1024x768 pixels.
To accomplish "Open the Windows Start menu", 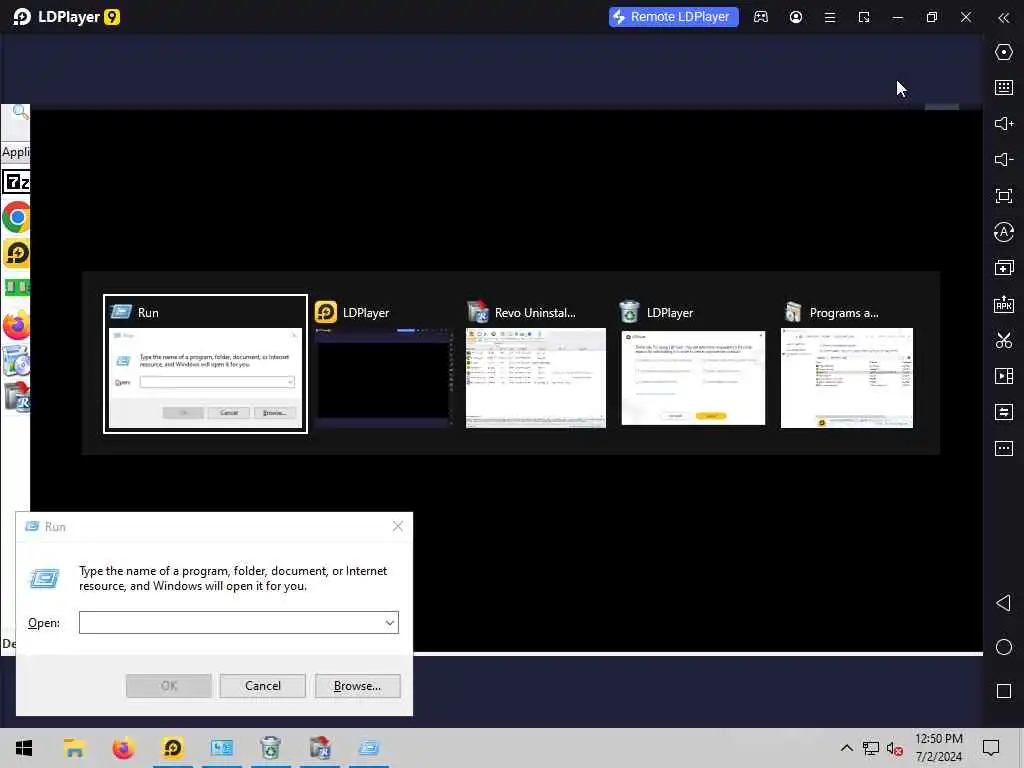I will coord(24,748).
